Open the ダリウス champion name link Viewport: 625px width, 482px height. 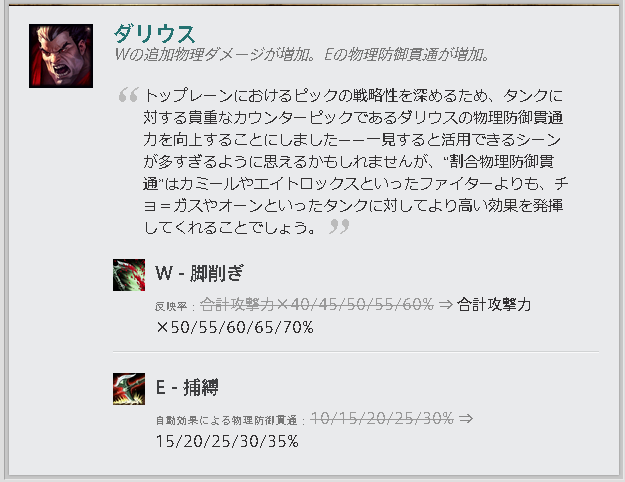tap(155, 33)
